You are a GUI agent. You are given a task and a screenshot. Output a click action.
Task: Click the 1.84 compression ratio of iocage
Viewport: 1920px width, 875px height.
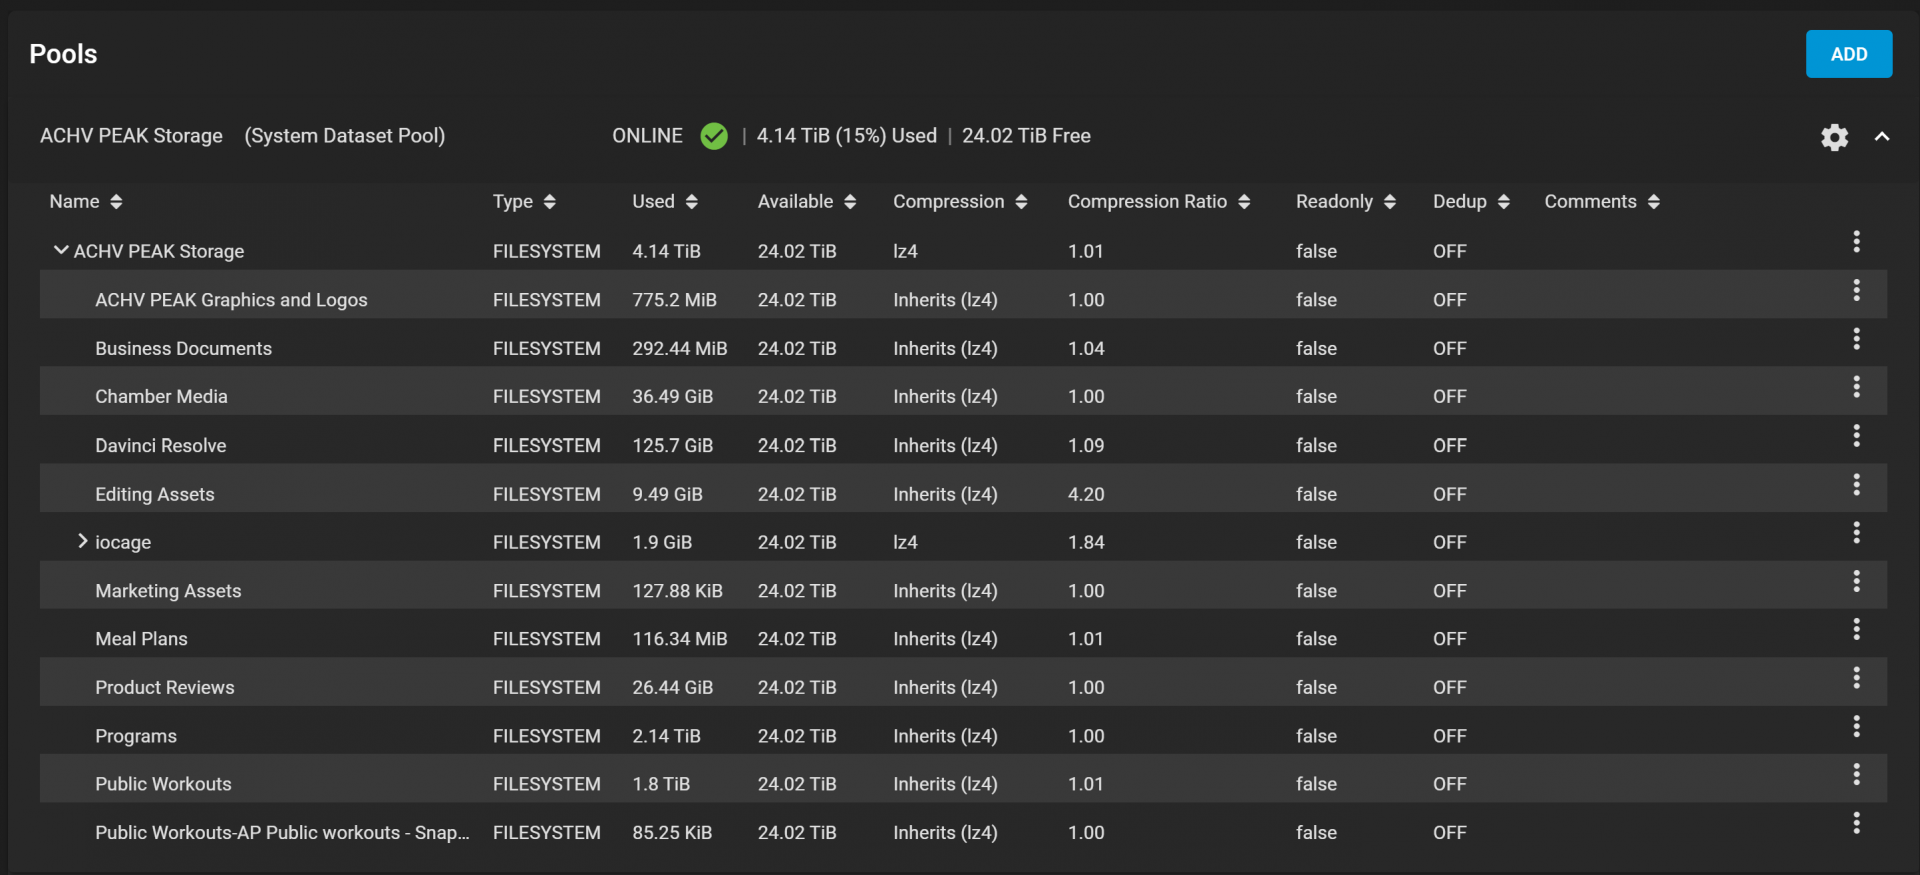1086,543
